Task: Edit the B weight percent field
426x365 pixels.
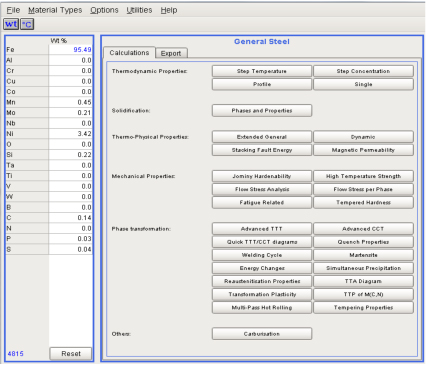Action: (70, 207)
